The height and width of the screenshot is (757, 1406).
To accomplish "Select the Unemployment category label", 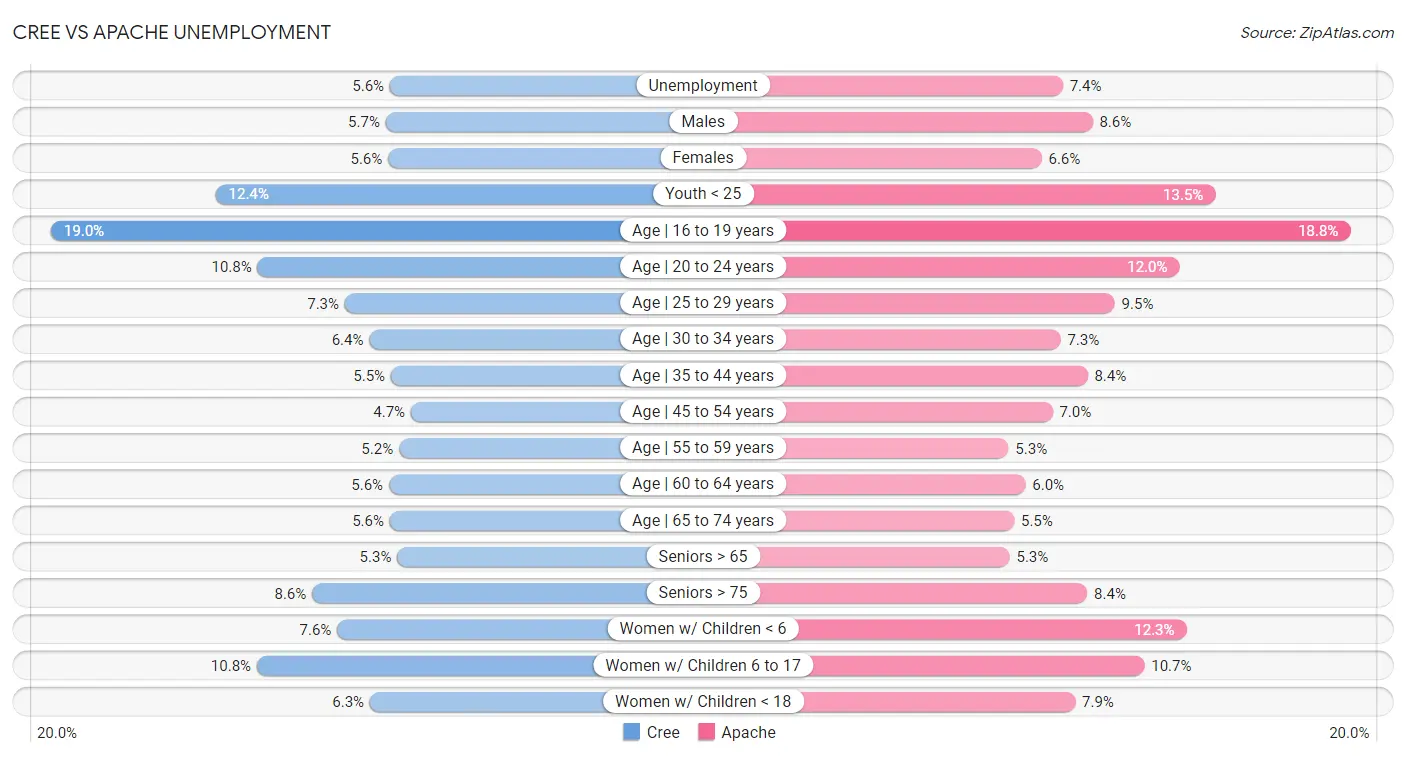I will [x=703, y=86].
